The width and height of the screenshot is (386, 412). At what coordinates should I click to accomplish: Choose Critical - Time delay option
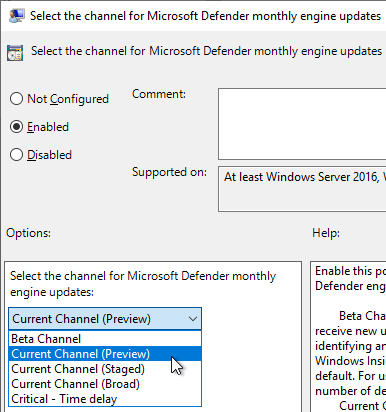point(105,399)
